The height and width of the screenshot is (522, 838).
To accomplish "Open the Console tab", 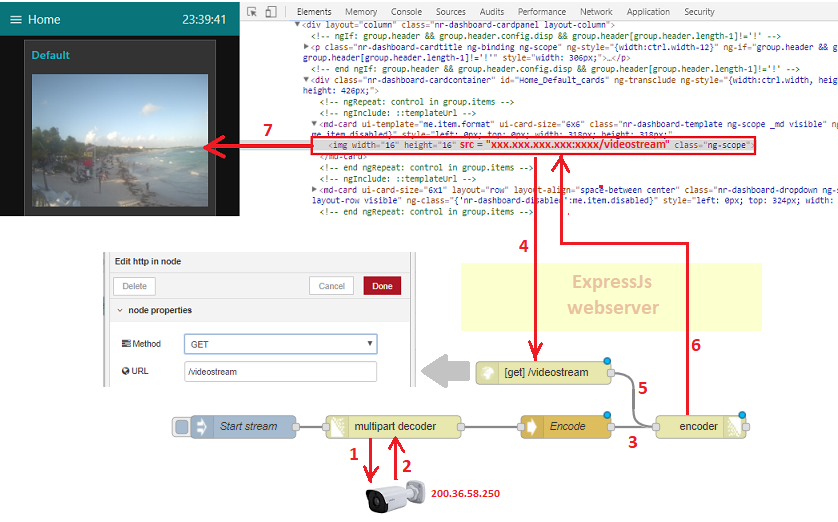I will [406, 12].
